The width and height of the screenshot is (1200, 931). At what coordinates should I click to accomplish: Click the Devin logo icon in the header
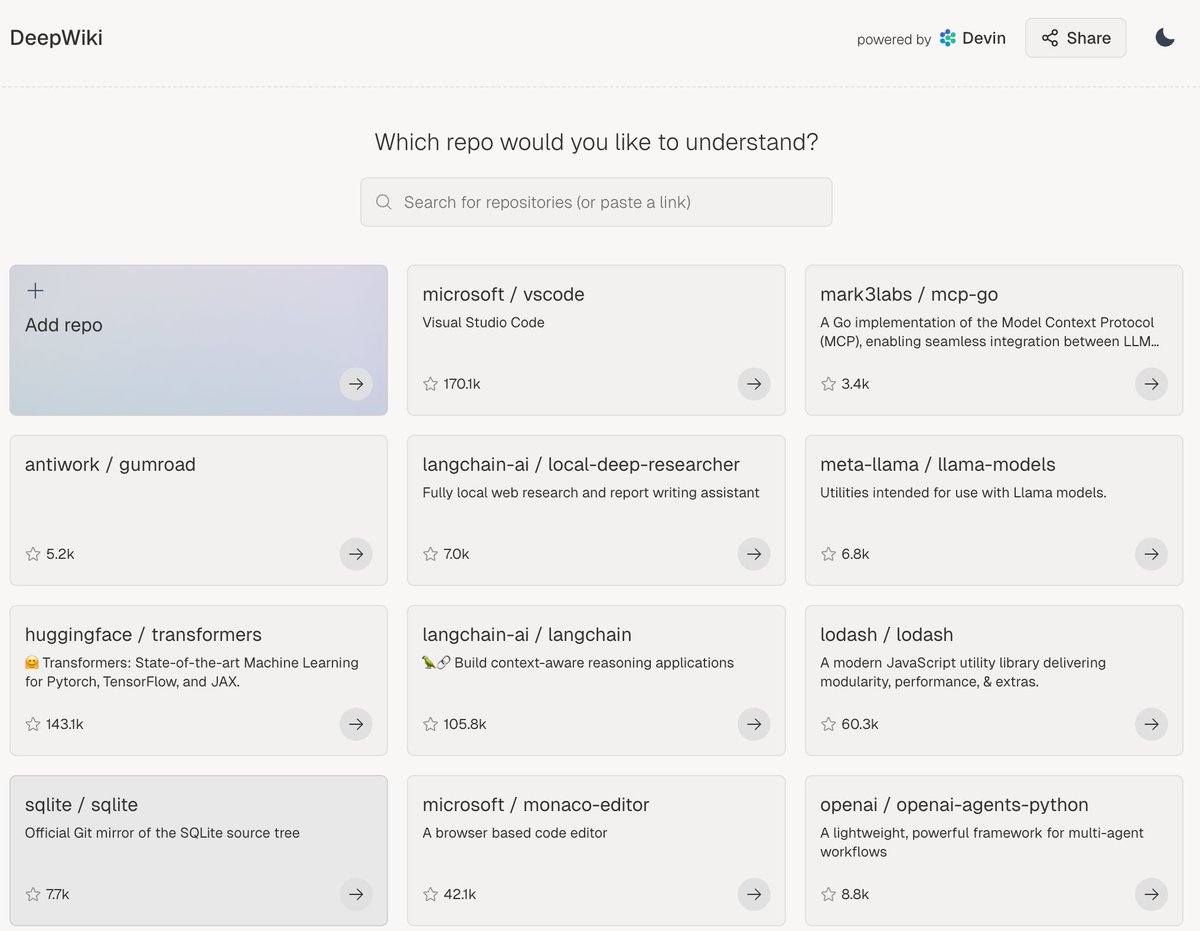pos(948,38)
